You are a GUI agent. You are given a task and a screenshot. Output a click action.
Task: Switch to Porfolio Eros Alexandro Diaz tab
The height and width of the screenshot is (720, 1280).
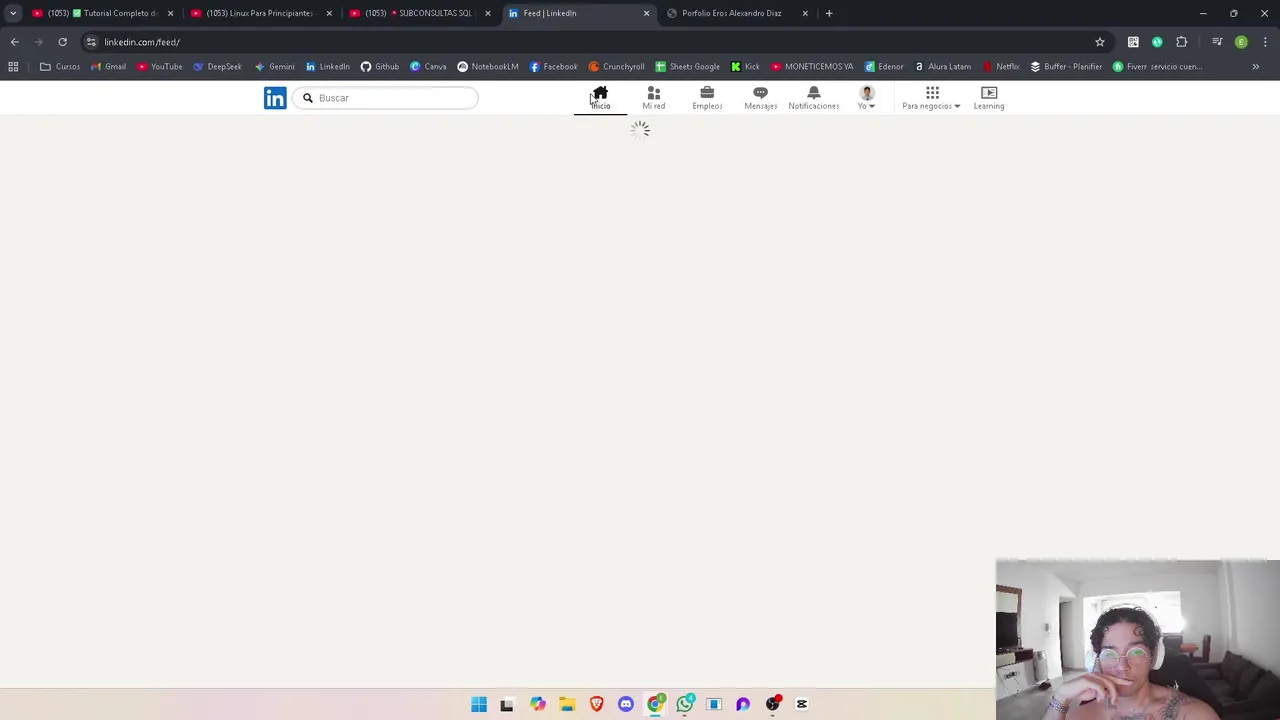pos(739,13)
